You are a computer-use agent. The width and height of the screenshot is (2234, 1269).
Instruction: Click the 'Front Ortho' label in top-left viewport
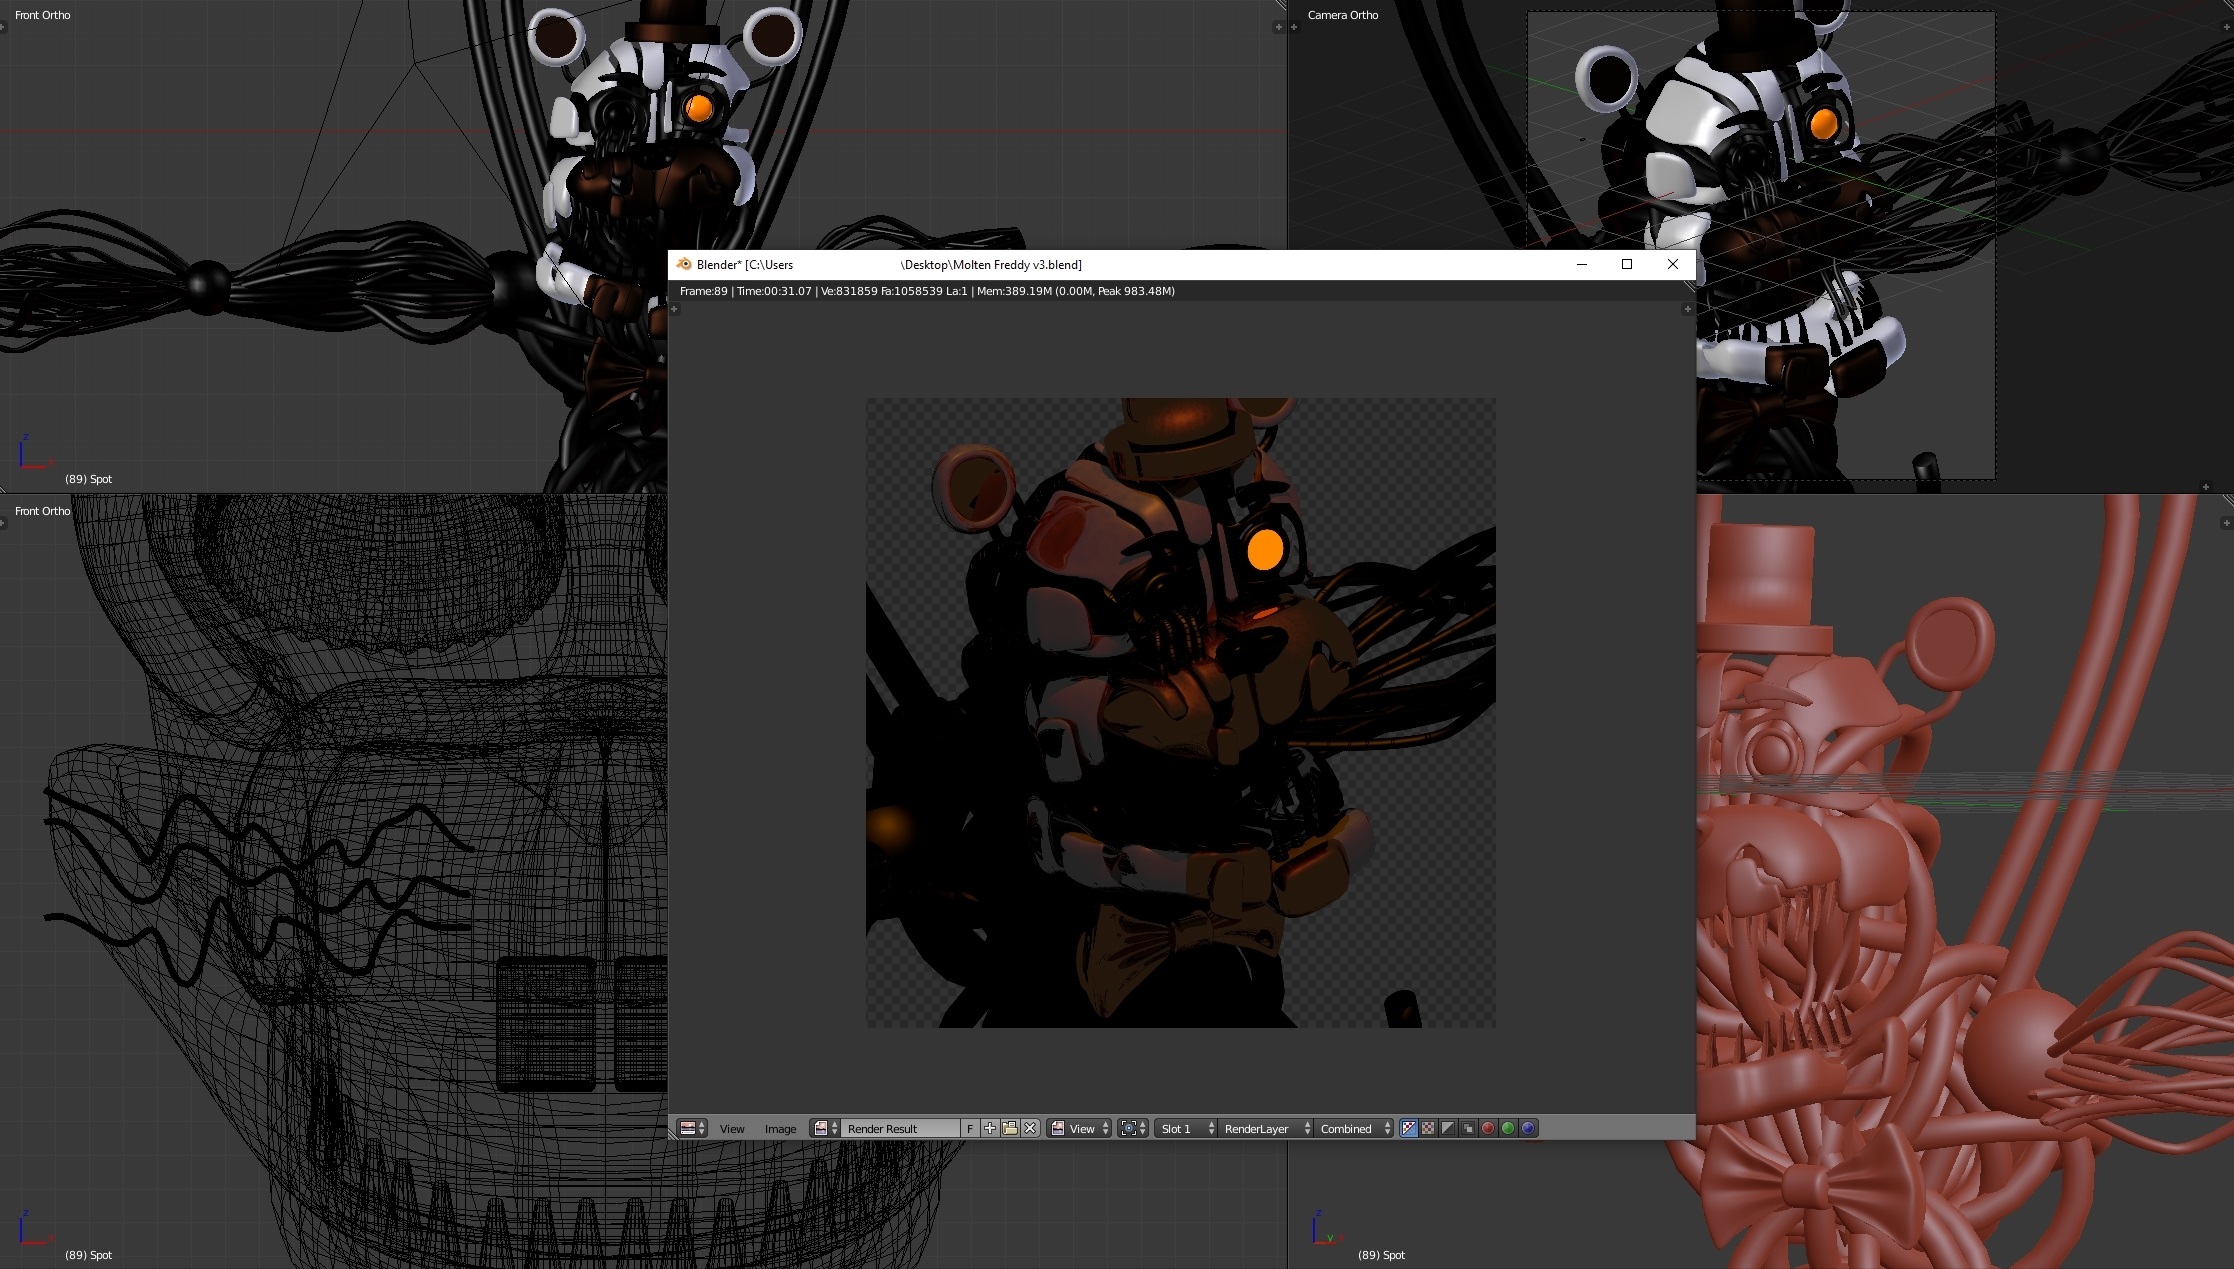43,15
